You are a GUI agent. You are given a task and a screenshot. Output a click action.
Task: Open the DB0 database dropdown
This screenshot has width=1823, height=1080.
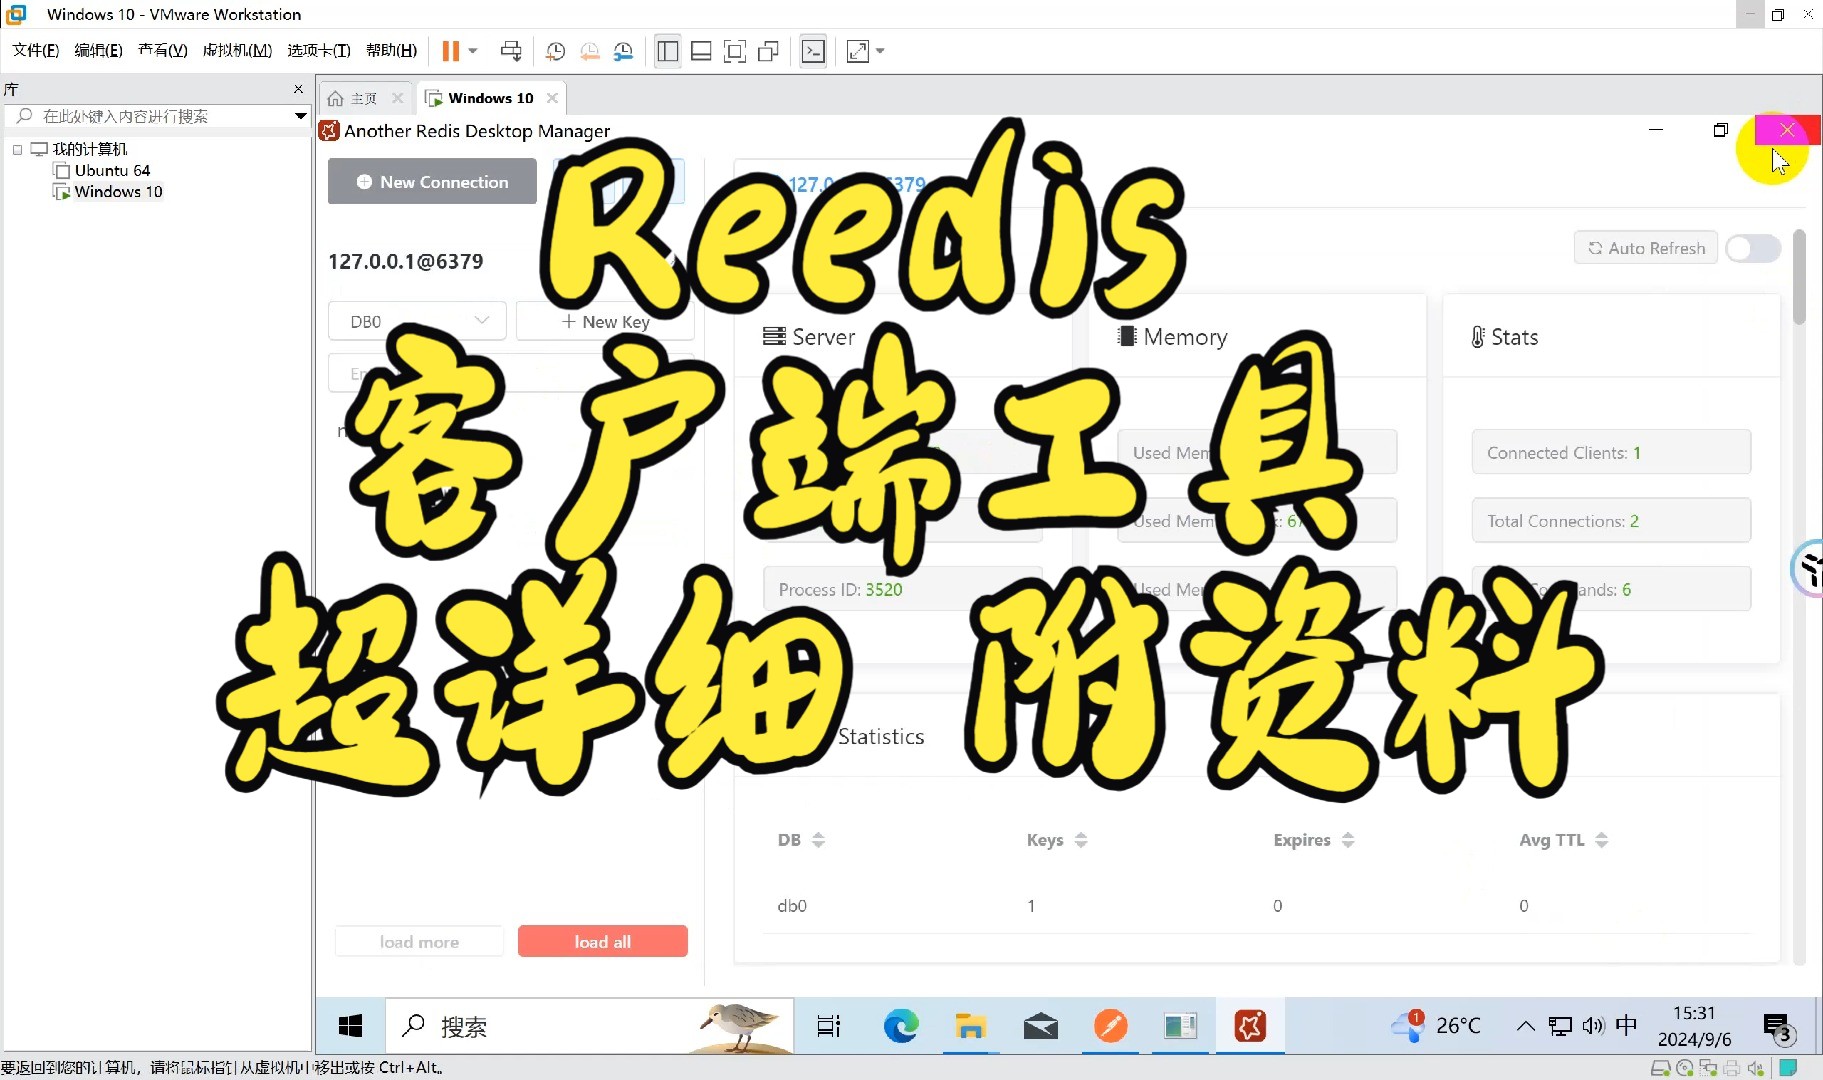(x=417, y=321)
